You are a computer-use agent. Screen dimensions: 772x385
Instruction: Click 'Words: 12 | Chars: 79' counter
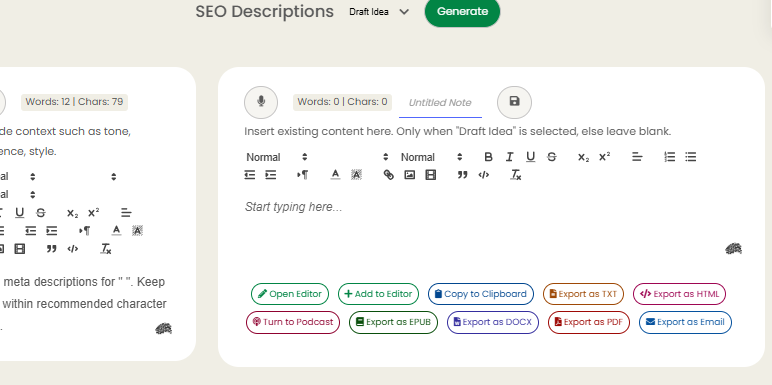pyautogui.click(x=74, y=102)
